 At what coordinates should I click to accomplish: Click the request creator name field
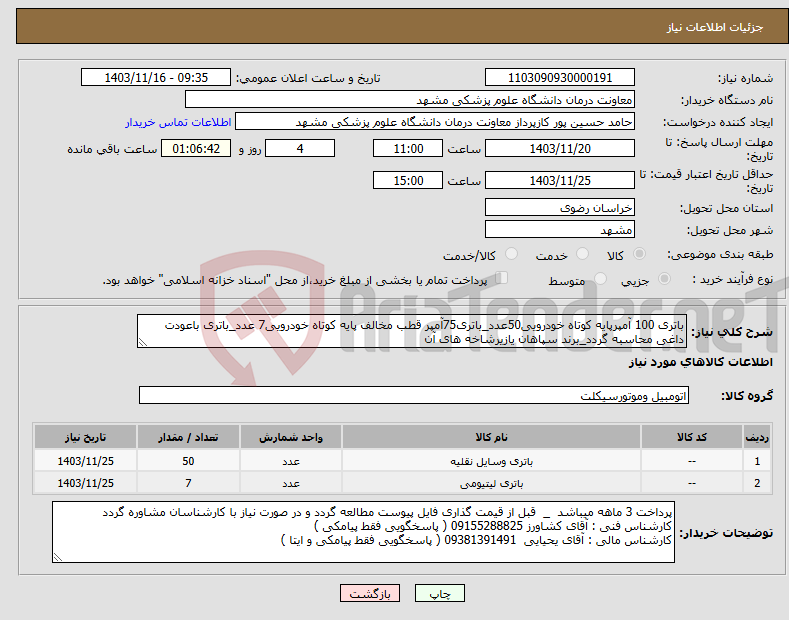pos(435,122)
